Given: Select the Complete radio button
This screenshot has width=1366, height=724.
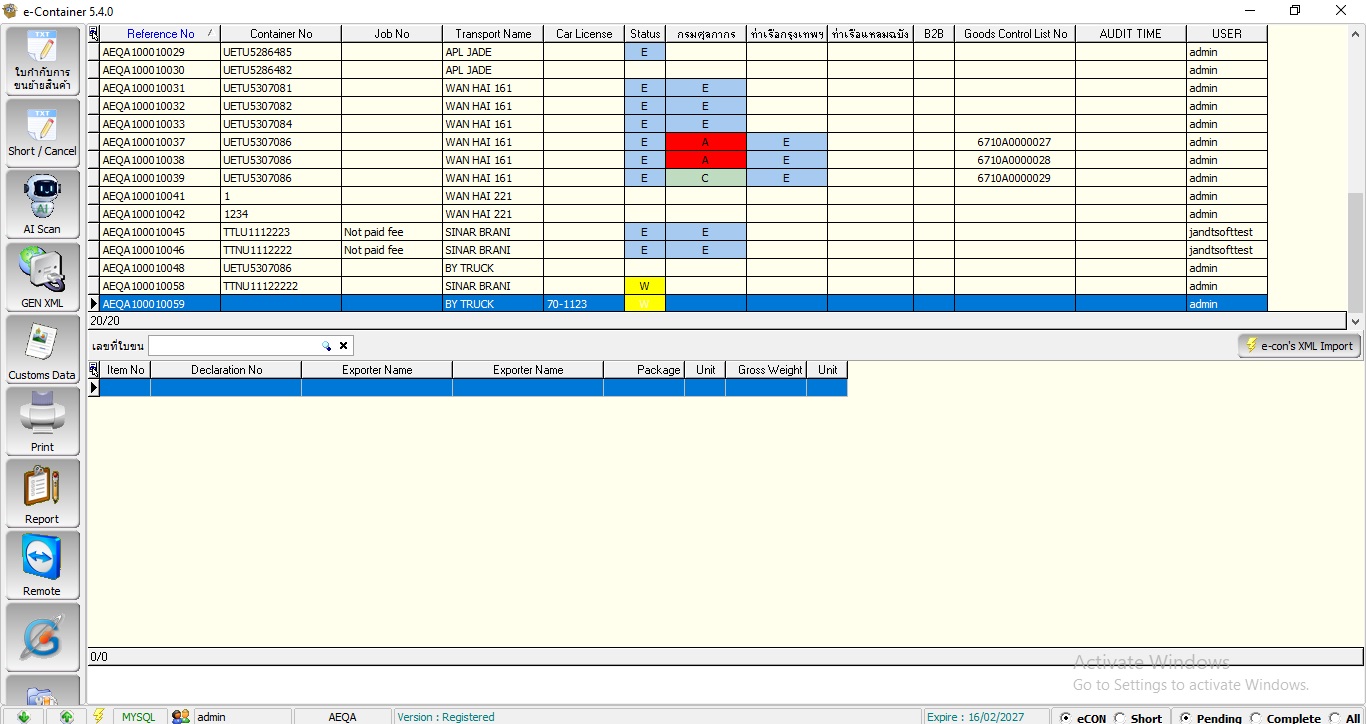Looking at the screenshot, I should tap(1256, 718).
